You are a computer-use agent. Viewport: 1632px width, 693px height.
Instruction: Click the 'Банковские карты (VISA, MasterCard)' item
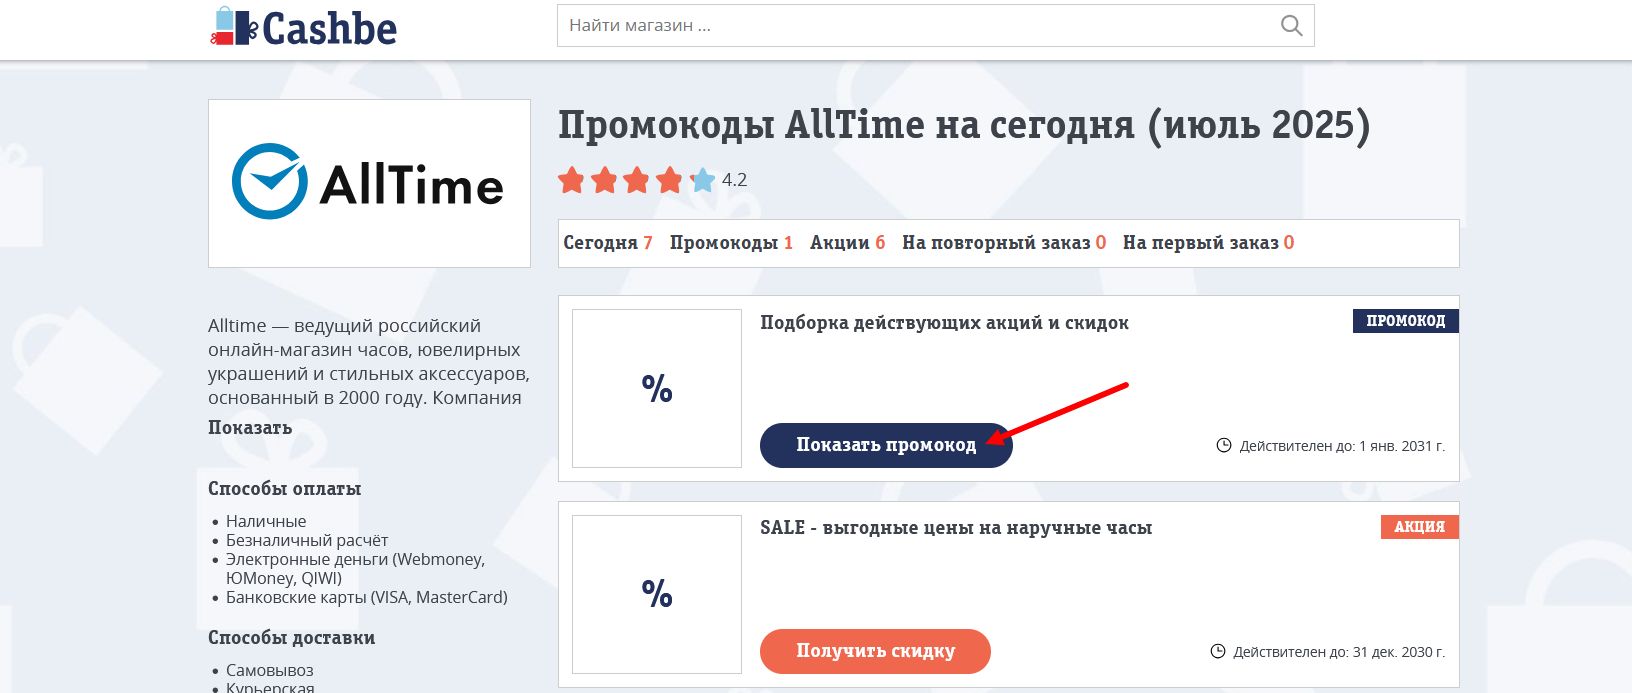(367, 597)
